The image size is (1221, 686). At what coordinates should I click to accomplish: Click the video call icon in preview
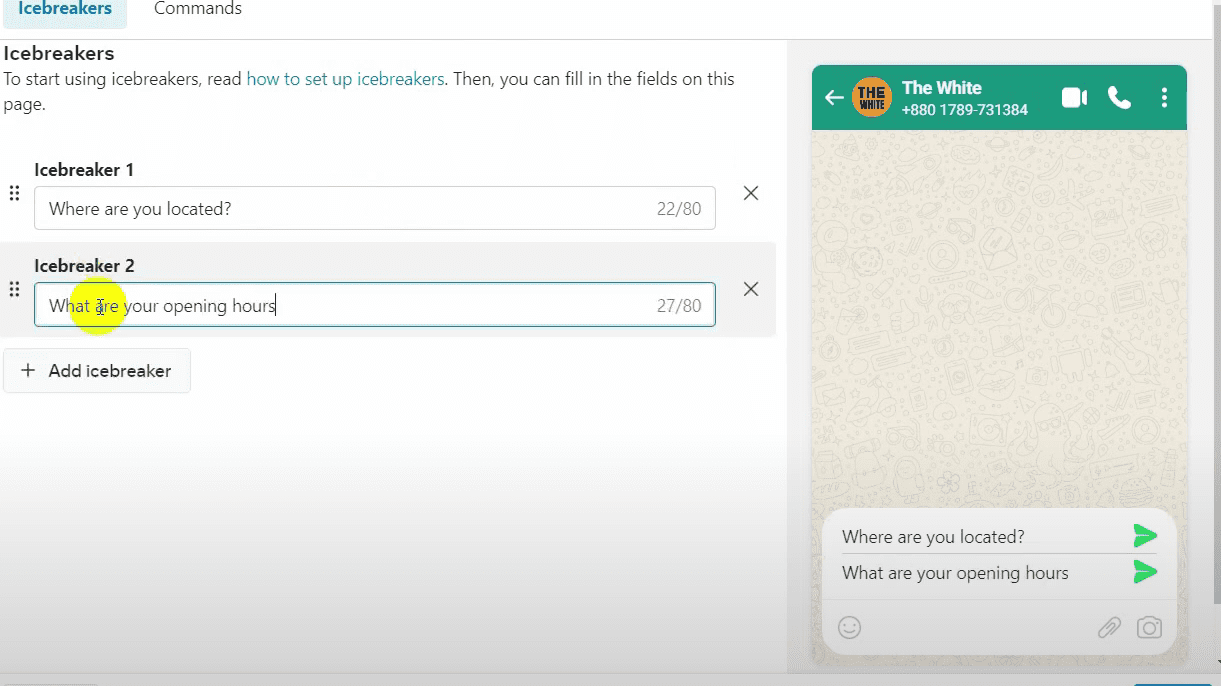(1074, 98)
